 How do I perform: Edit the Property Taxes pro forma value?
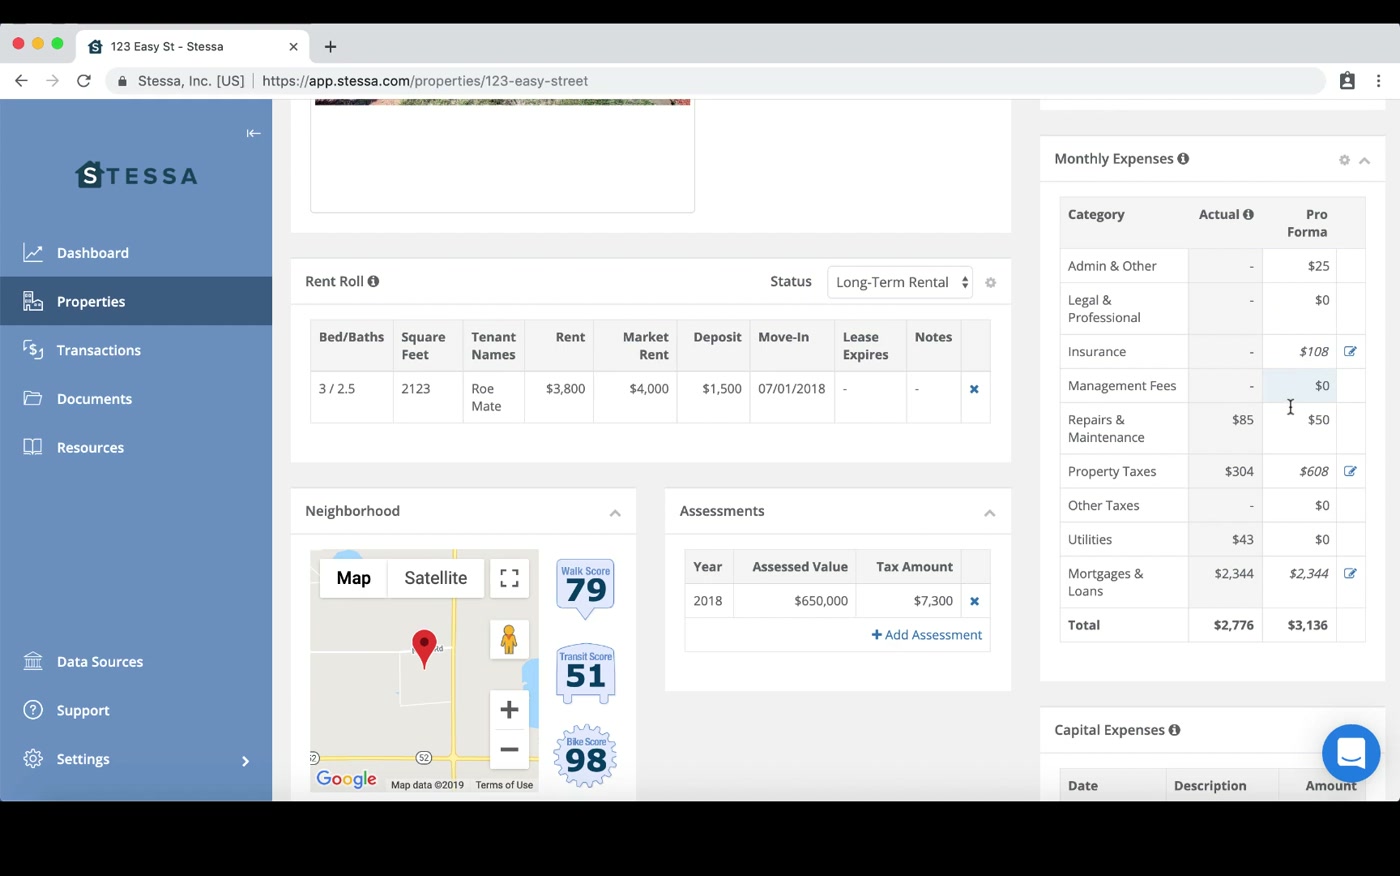1350,471
